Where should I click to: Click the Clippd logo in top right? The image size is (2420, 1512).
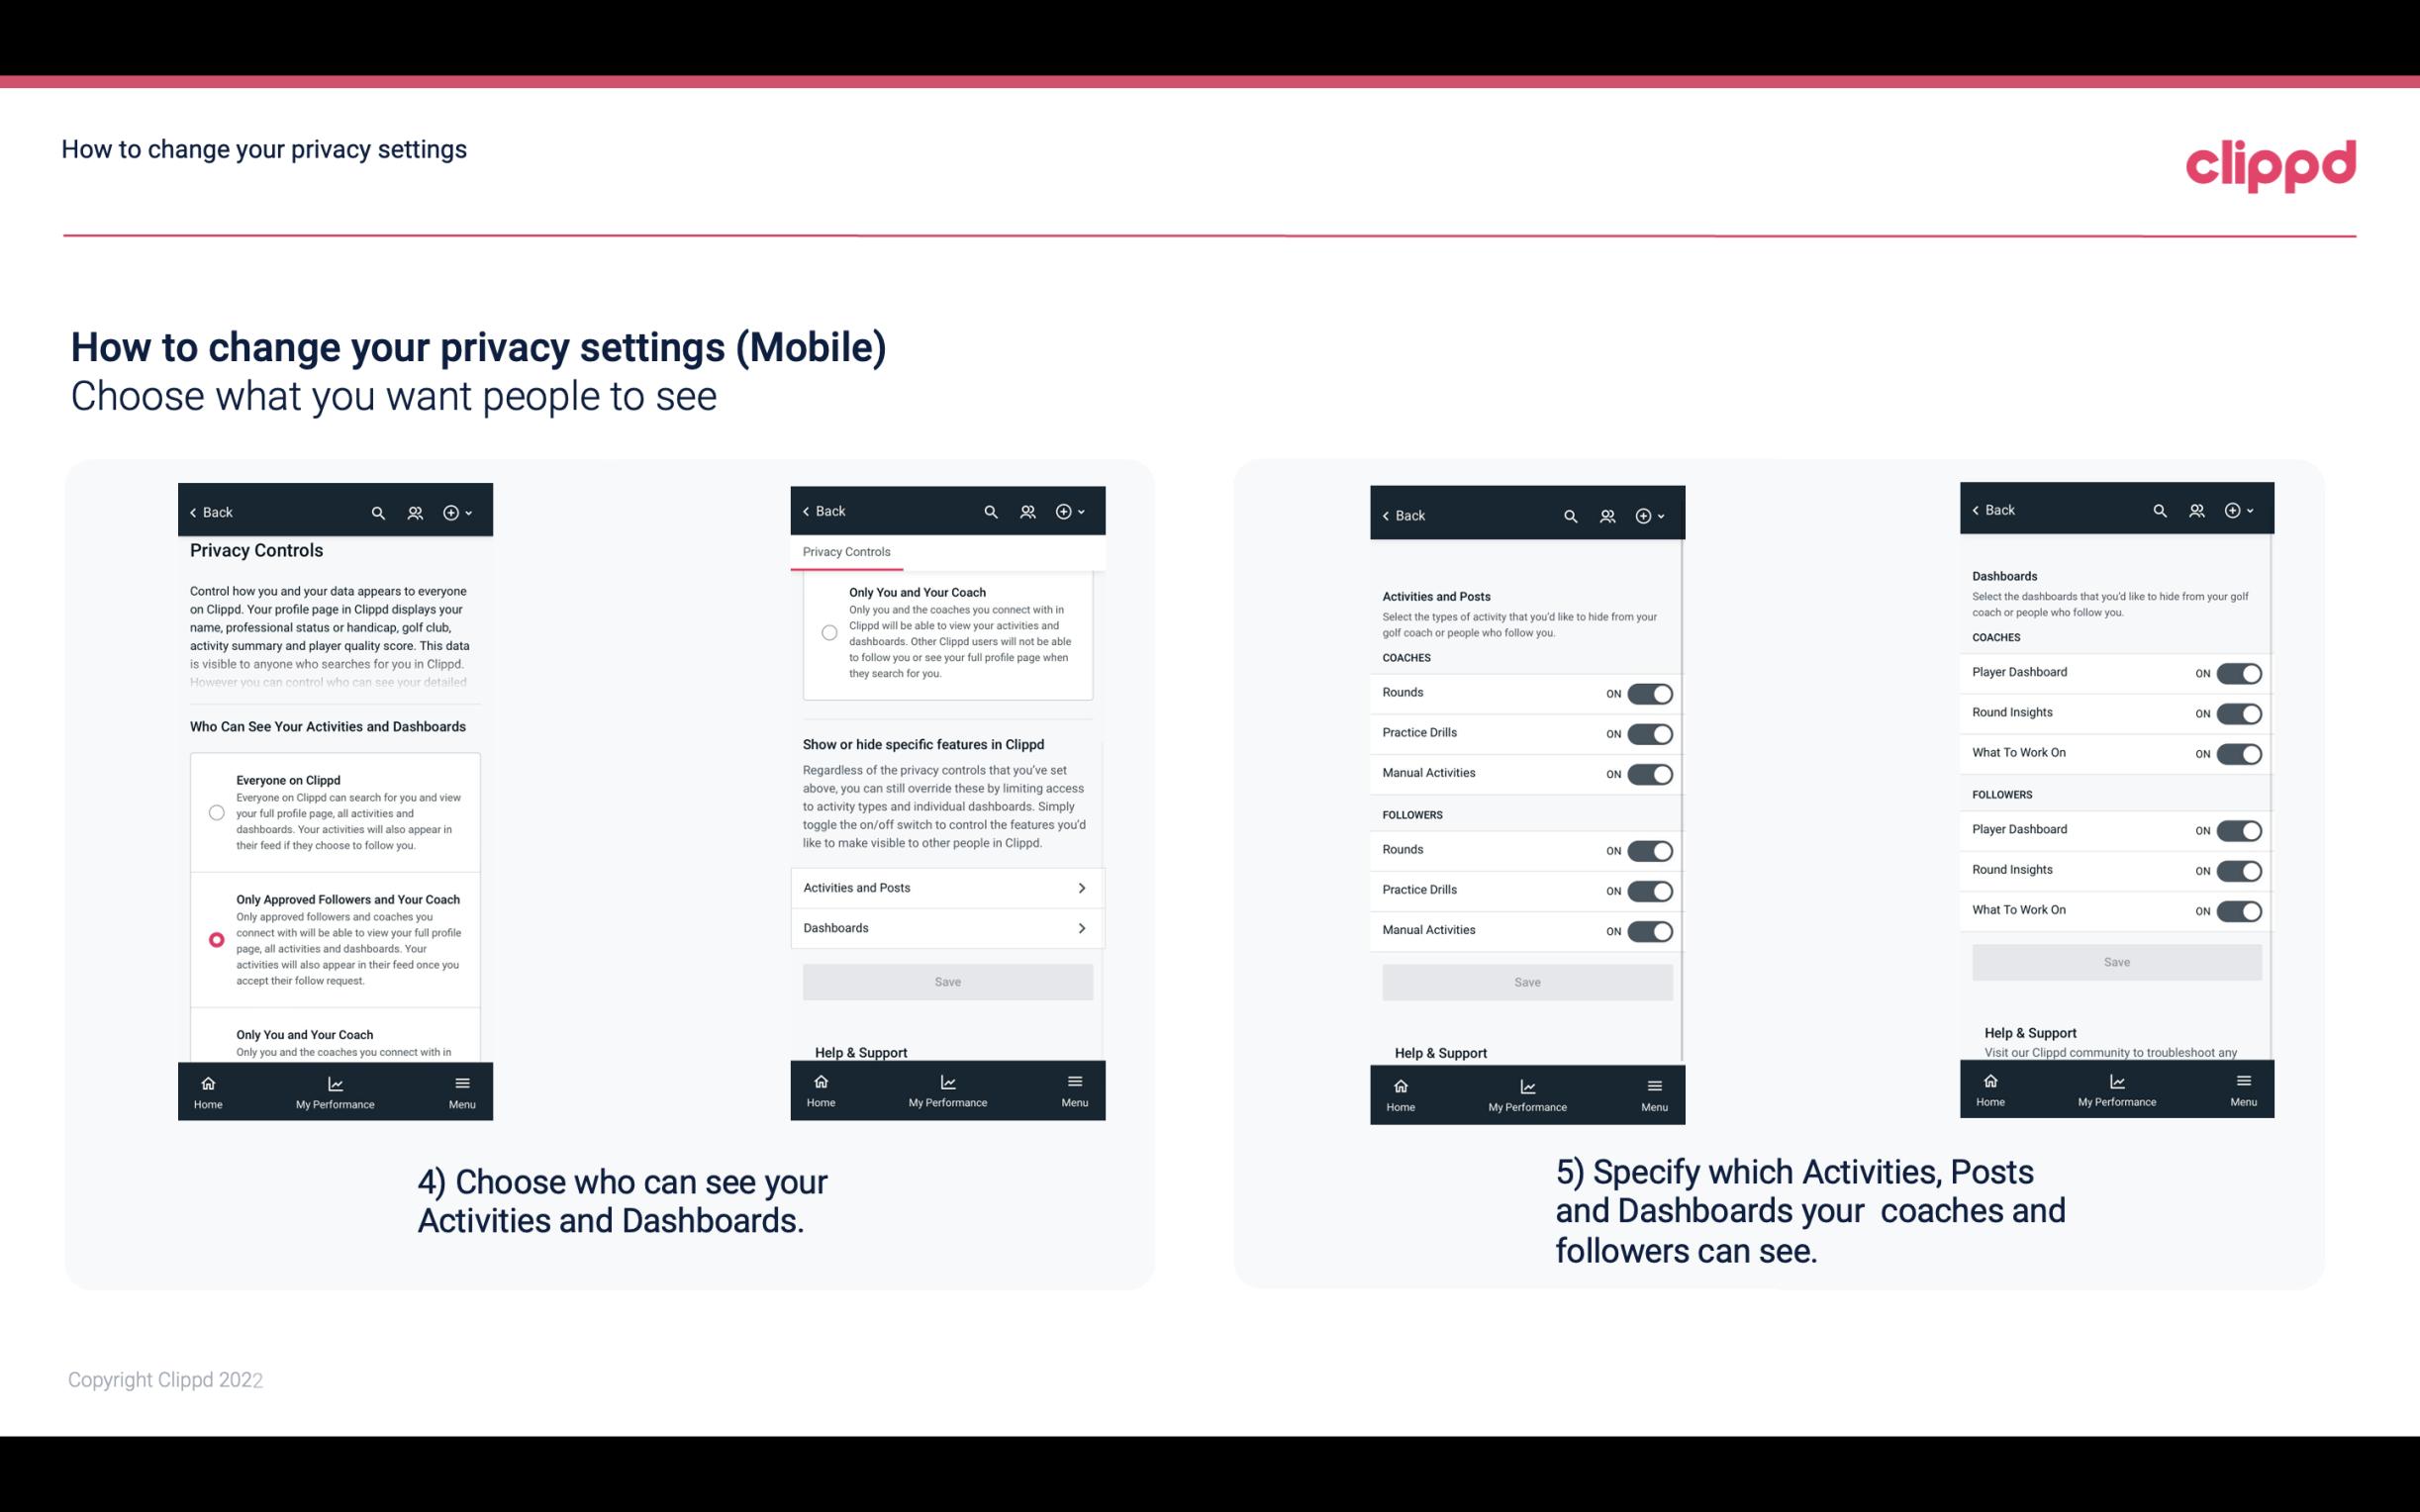[2271, 162]
